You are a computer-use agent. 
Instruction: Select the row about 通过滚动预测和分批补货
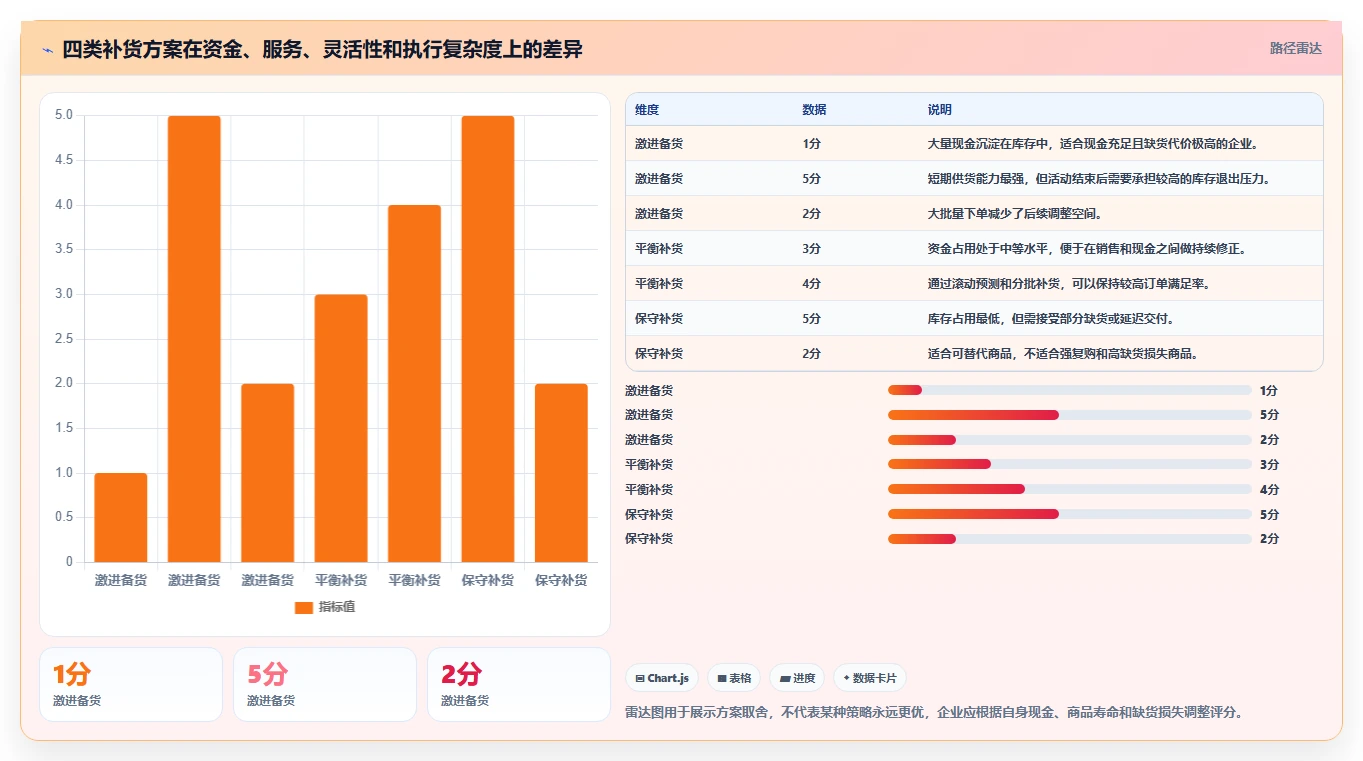click(x=974, y=284)
